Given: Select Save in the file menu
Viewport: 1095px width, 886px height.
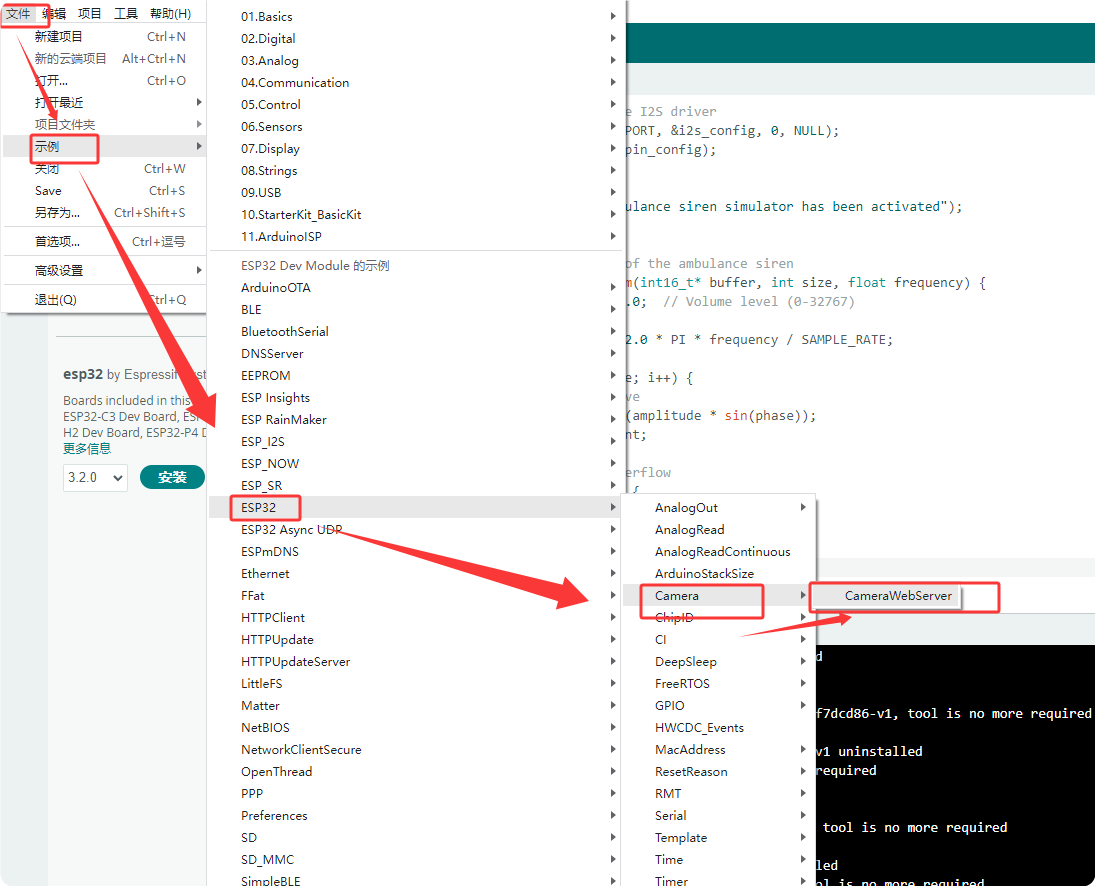Looking at the screenshot, I should tap(105, 191).
